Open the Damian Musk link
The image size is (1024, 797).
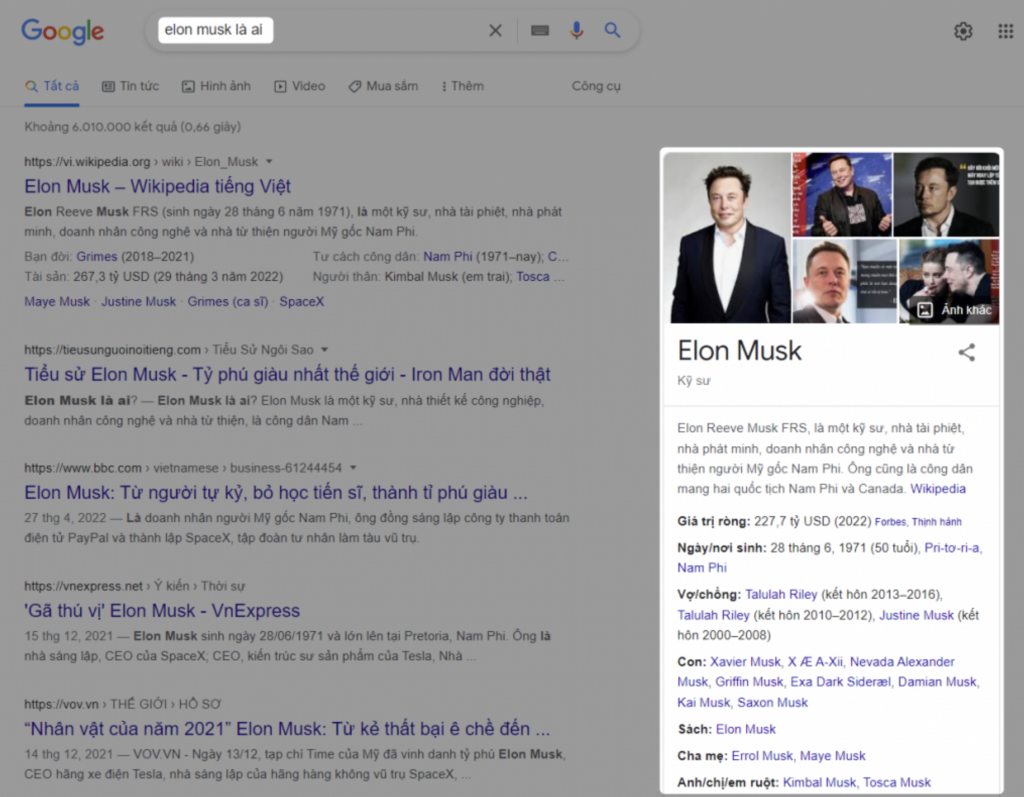point(937,682)
